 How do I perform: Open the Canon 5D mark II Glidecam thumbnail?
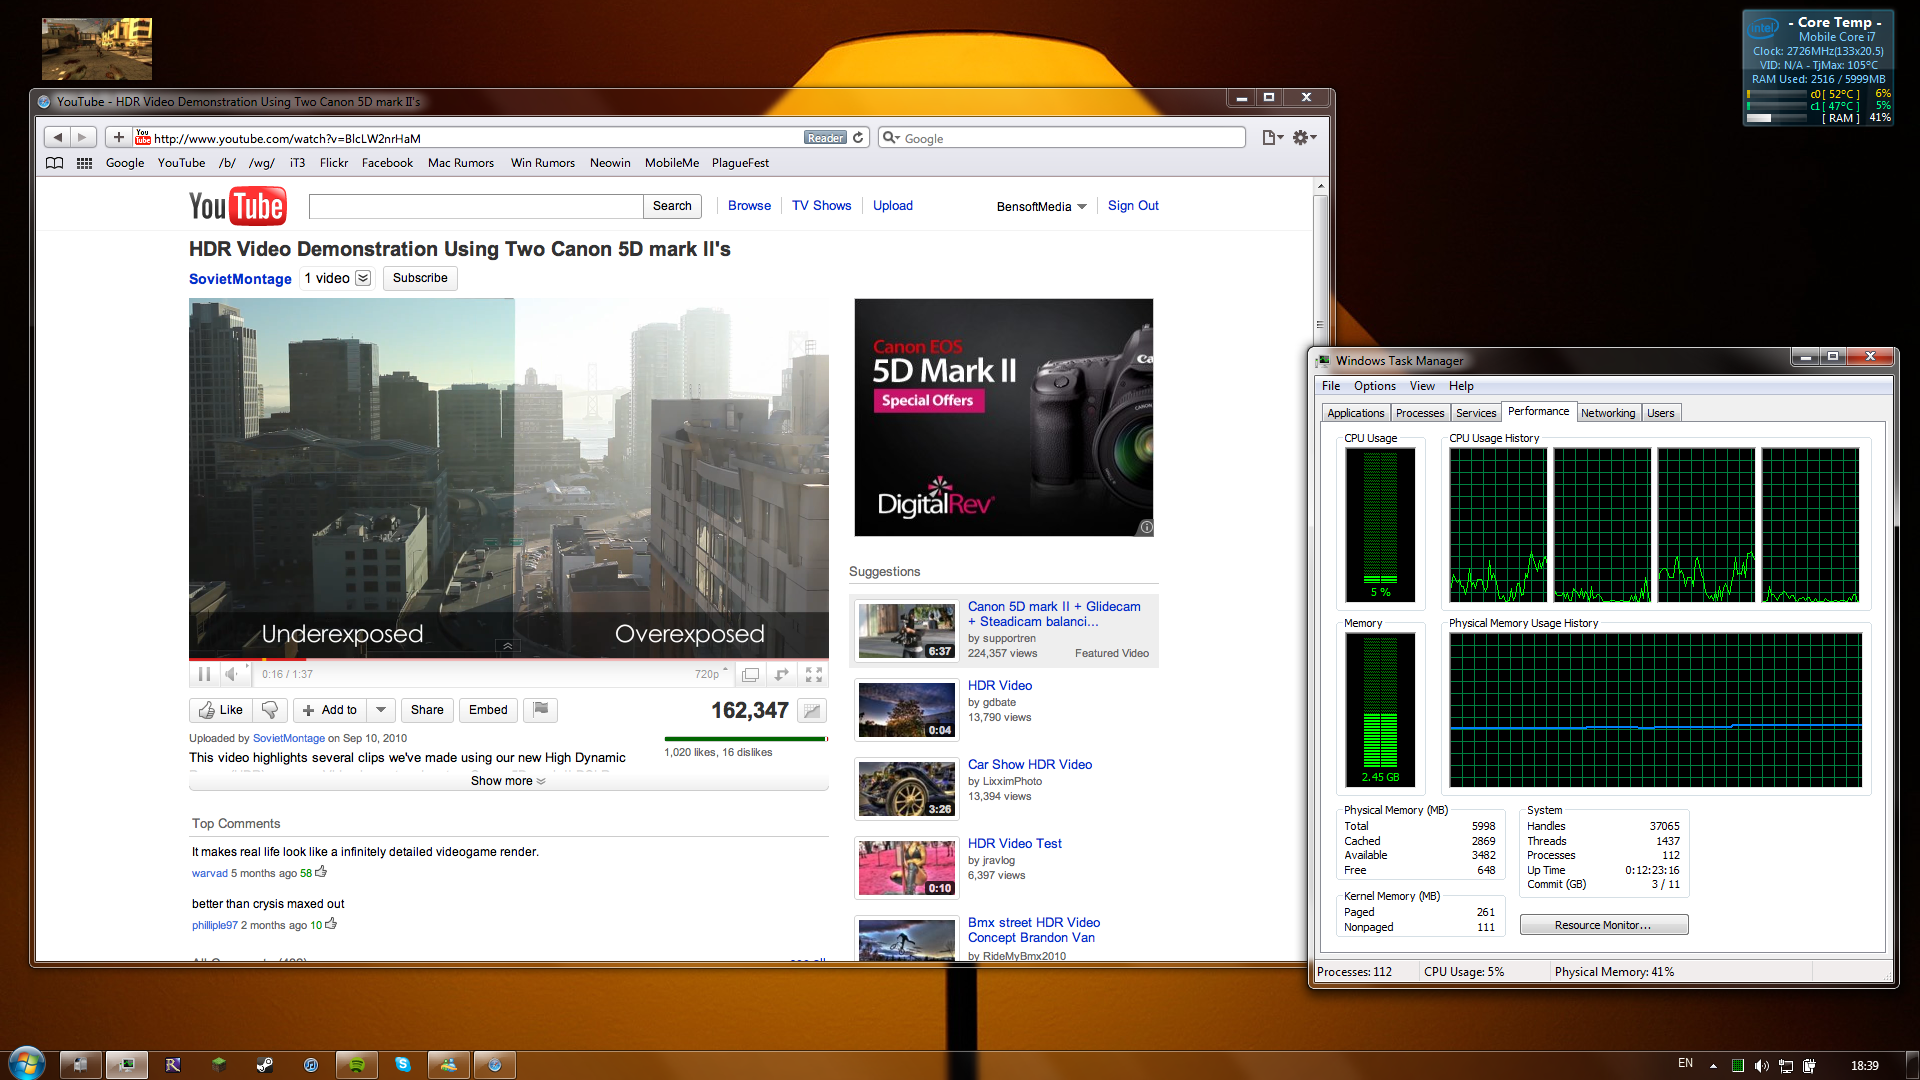(907, 630)
